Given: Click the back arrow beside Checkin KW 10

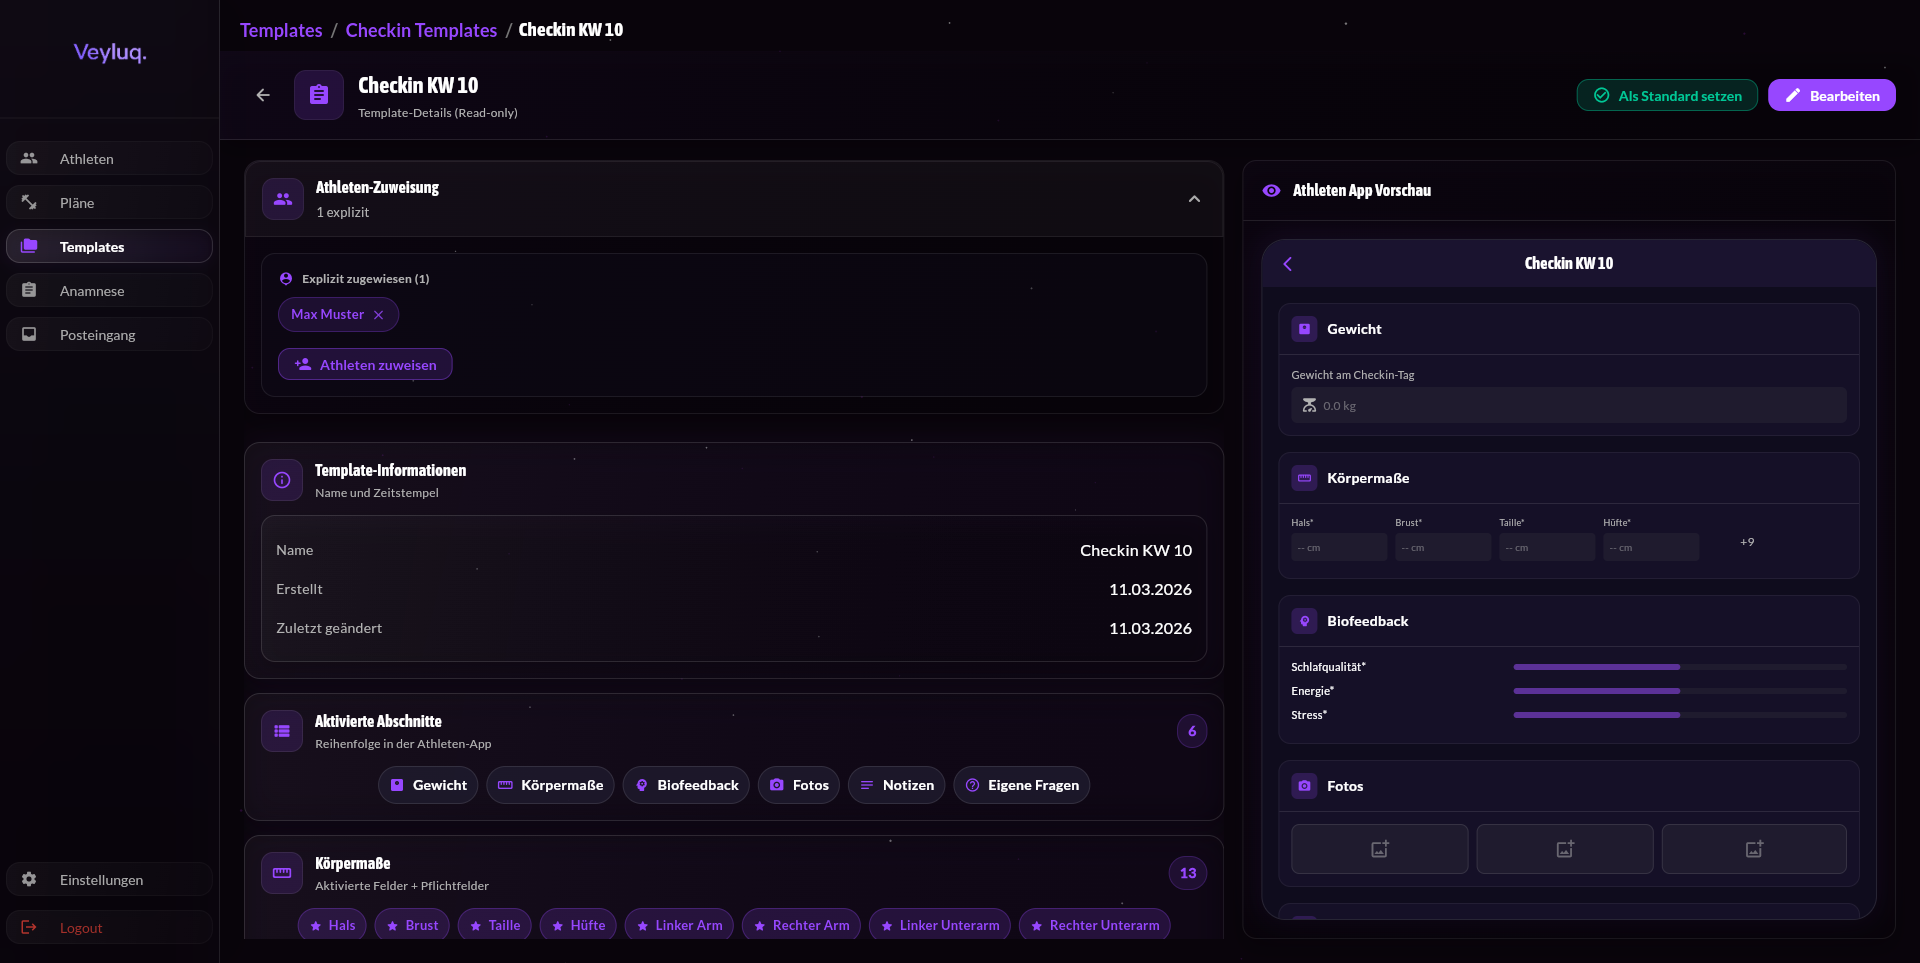Looking at the screenshot, I should click(263, 95).
